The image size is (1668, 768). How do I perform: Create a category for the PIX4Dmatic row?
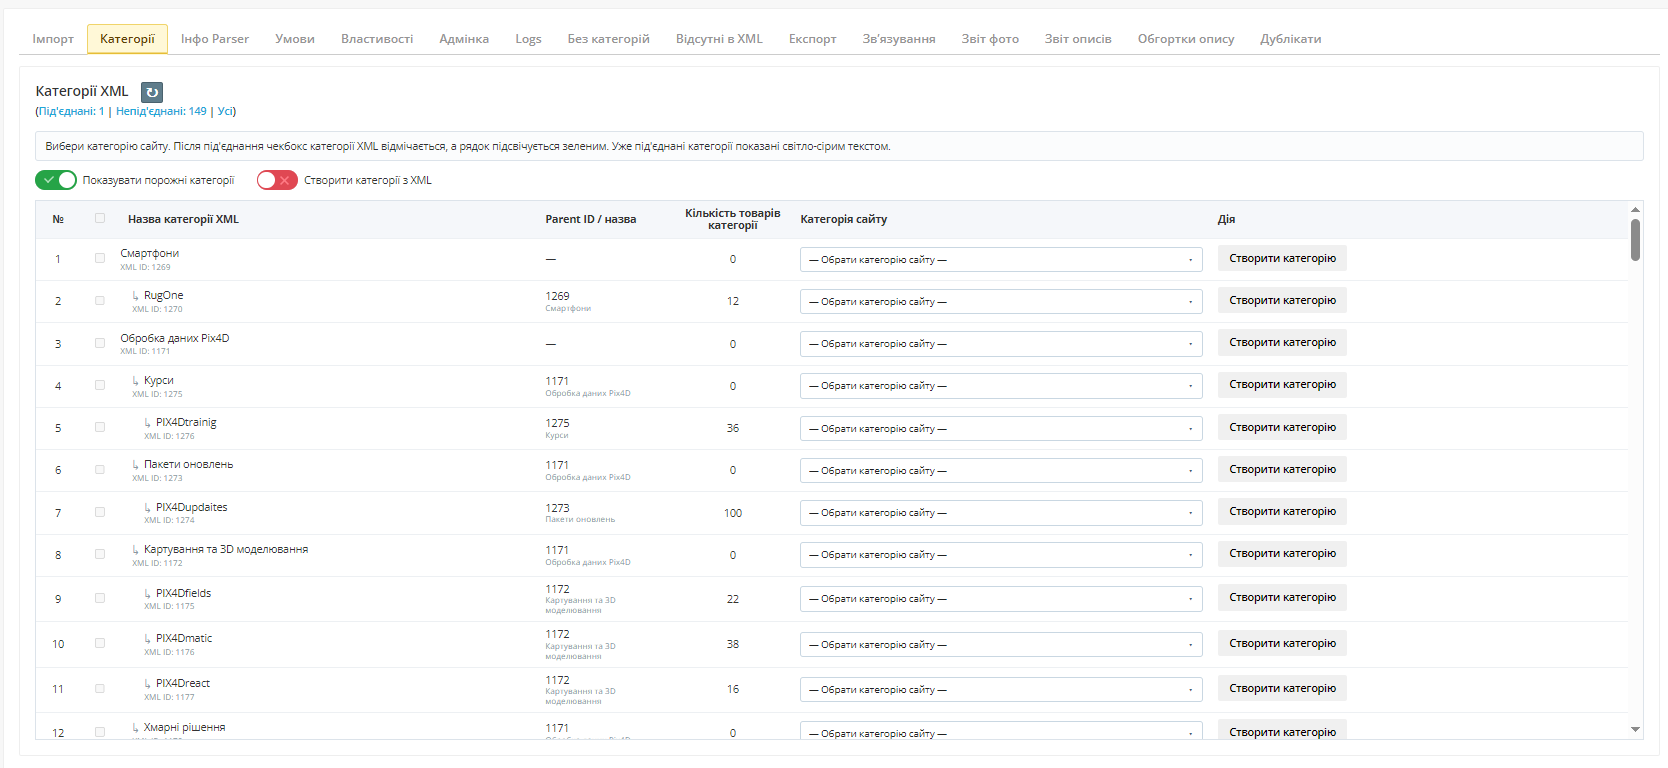point(1282,643)
